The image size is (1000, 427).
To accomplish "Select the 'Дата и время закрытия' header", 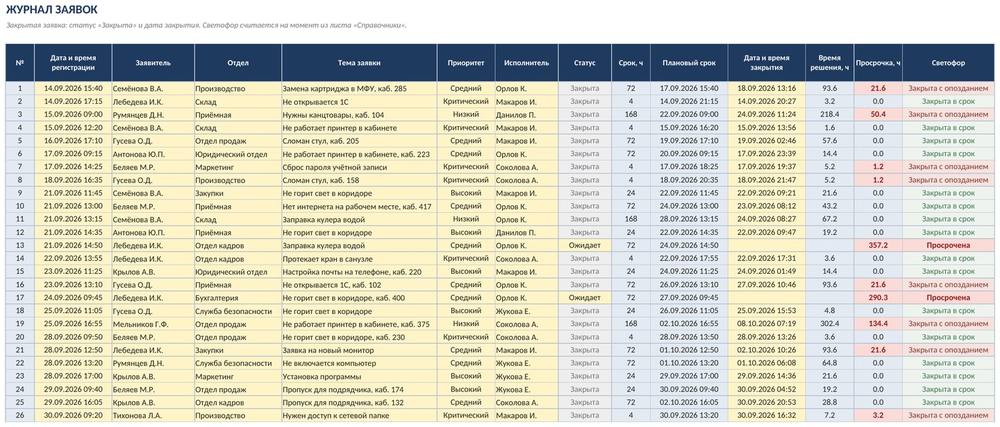I will [766, 63].
